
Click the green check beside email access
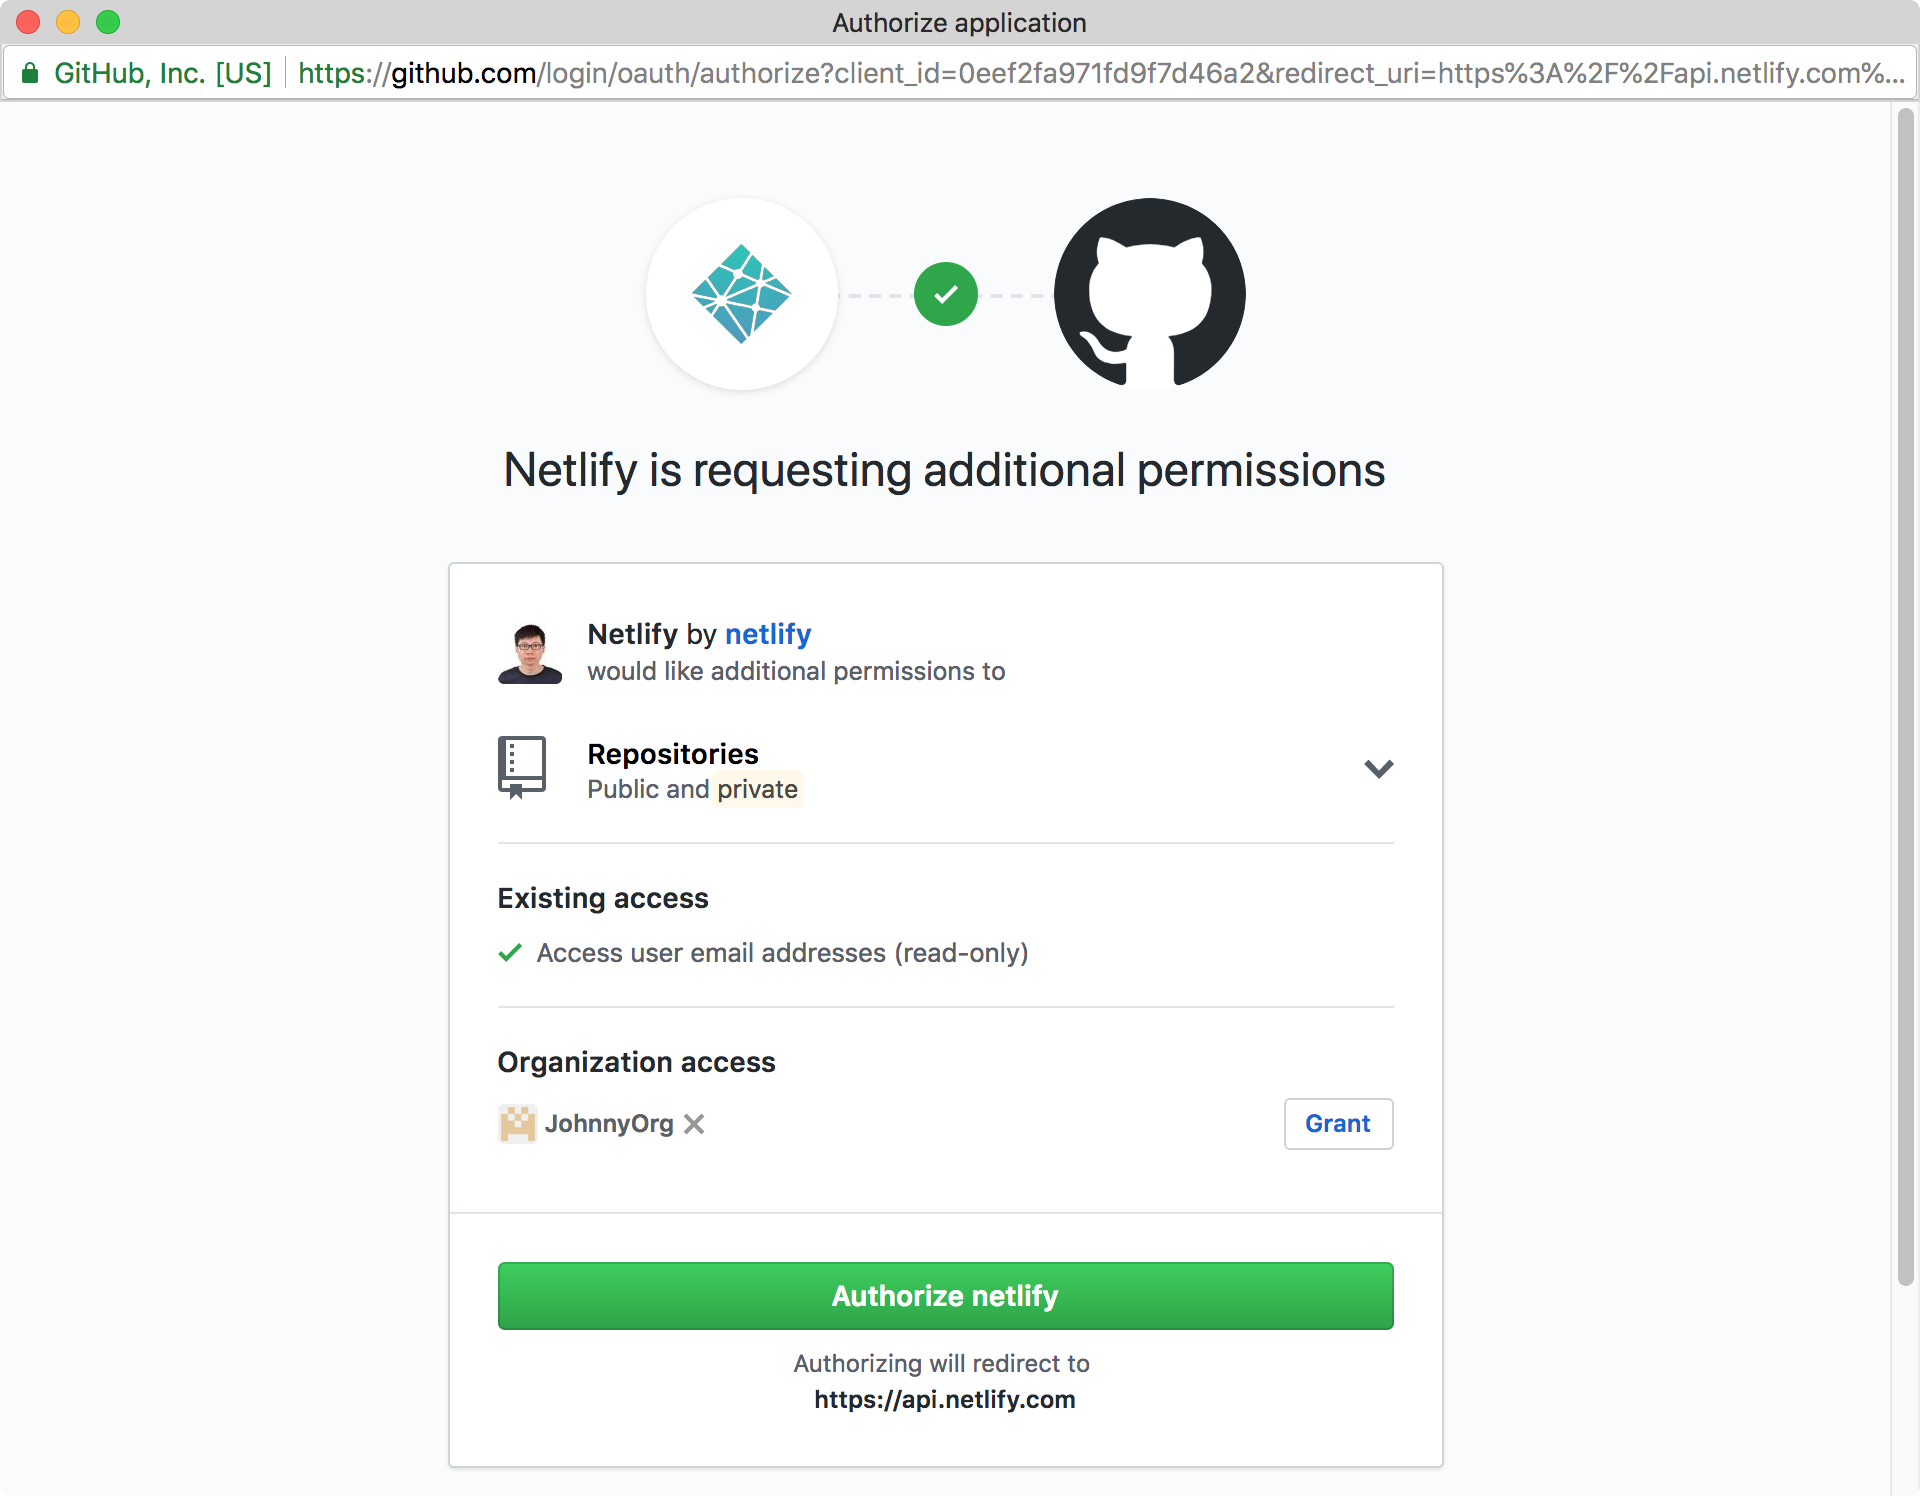(510, 953)
